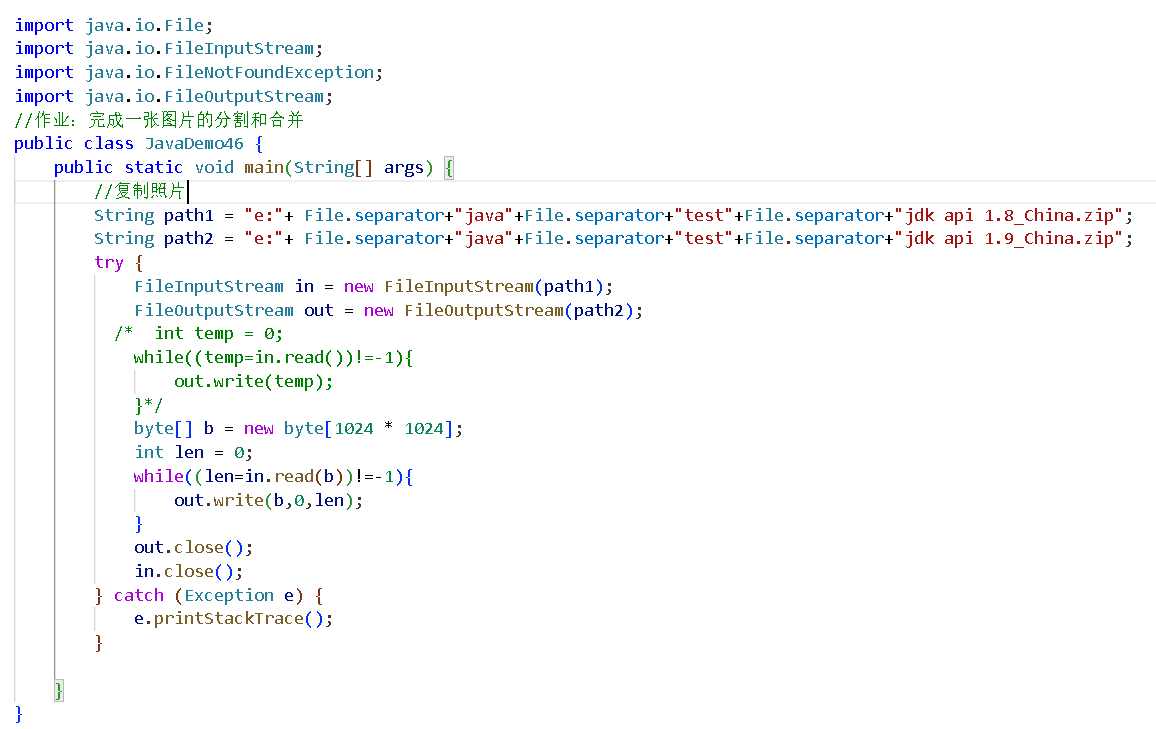This screenshot has height=729, width=1156.
Task: Click the final closing brace of class
Action: [x=18, y=714]
